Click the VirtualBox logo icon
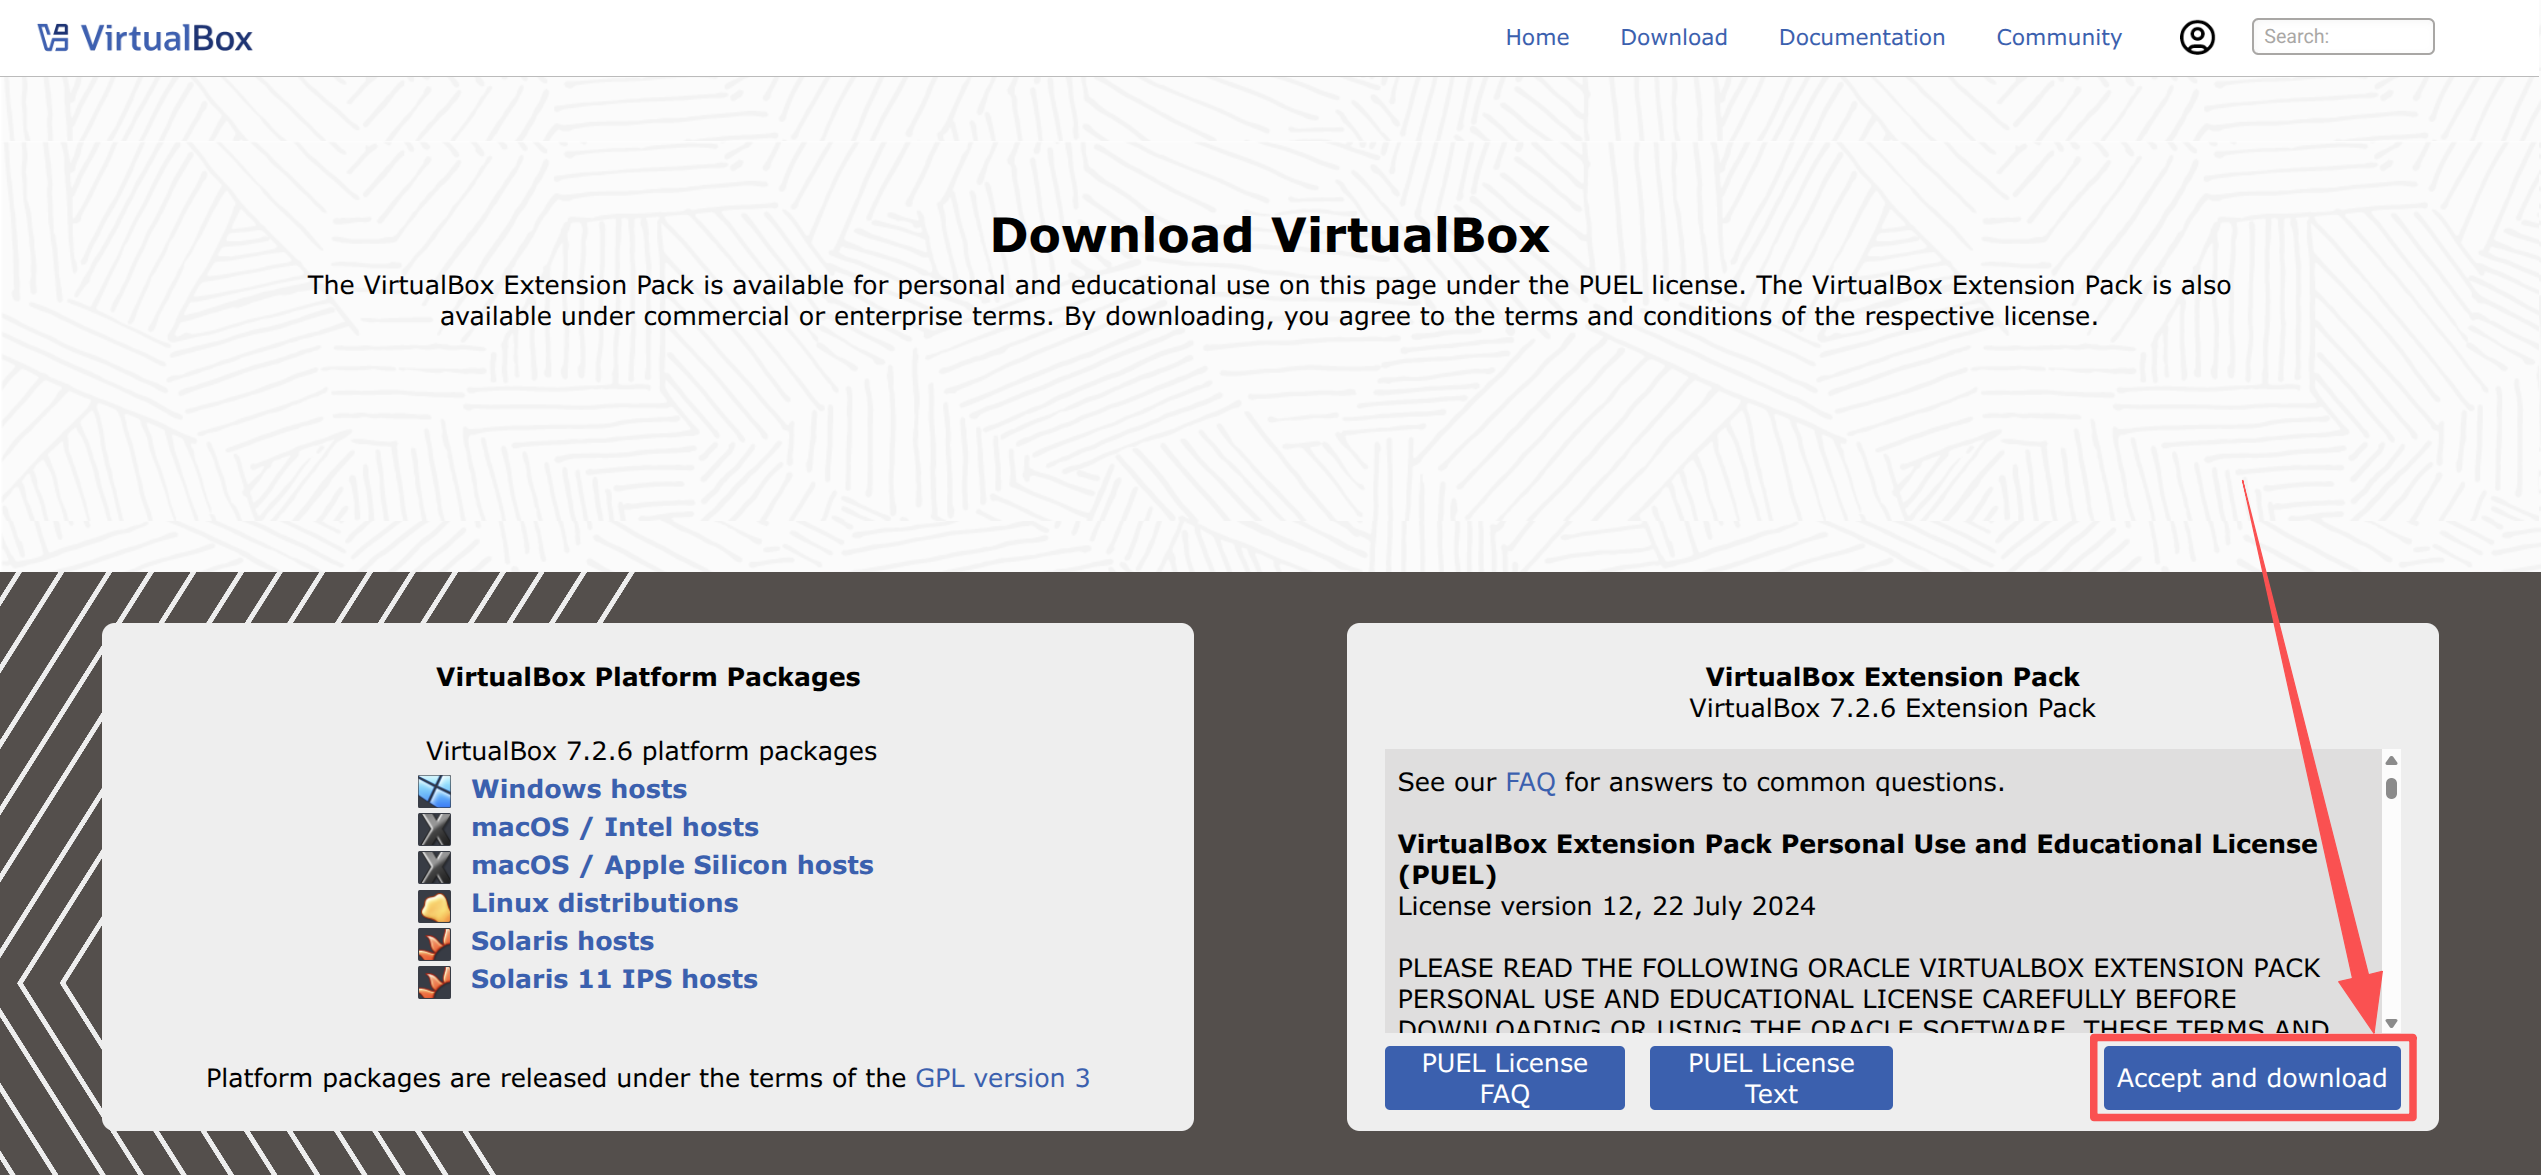2541x1175 pixels. point(54,38)
